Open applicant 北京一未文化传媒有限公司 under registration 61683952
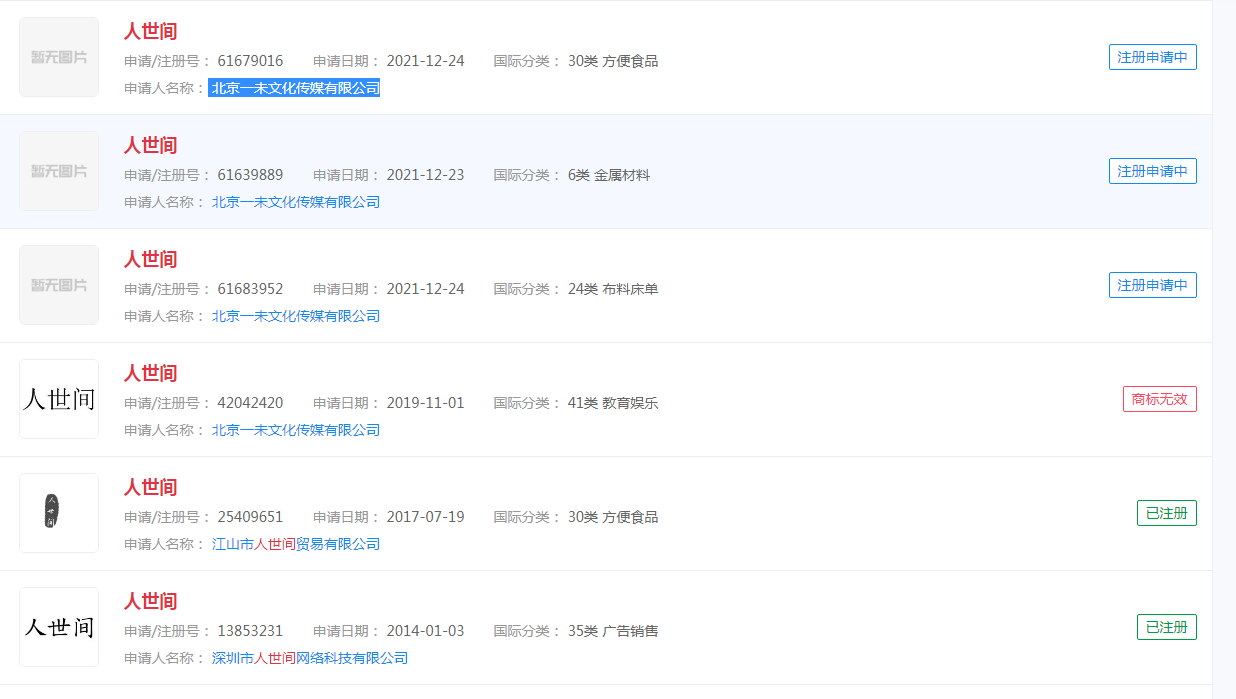The width and height of the screenshot is (1236, 699). pyautogui.click(x=296, y=316)
